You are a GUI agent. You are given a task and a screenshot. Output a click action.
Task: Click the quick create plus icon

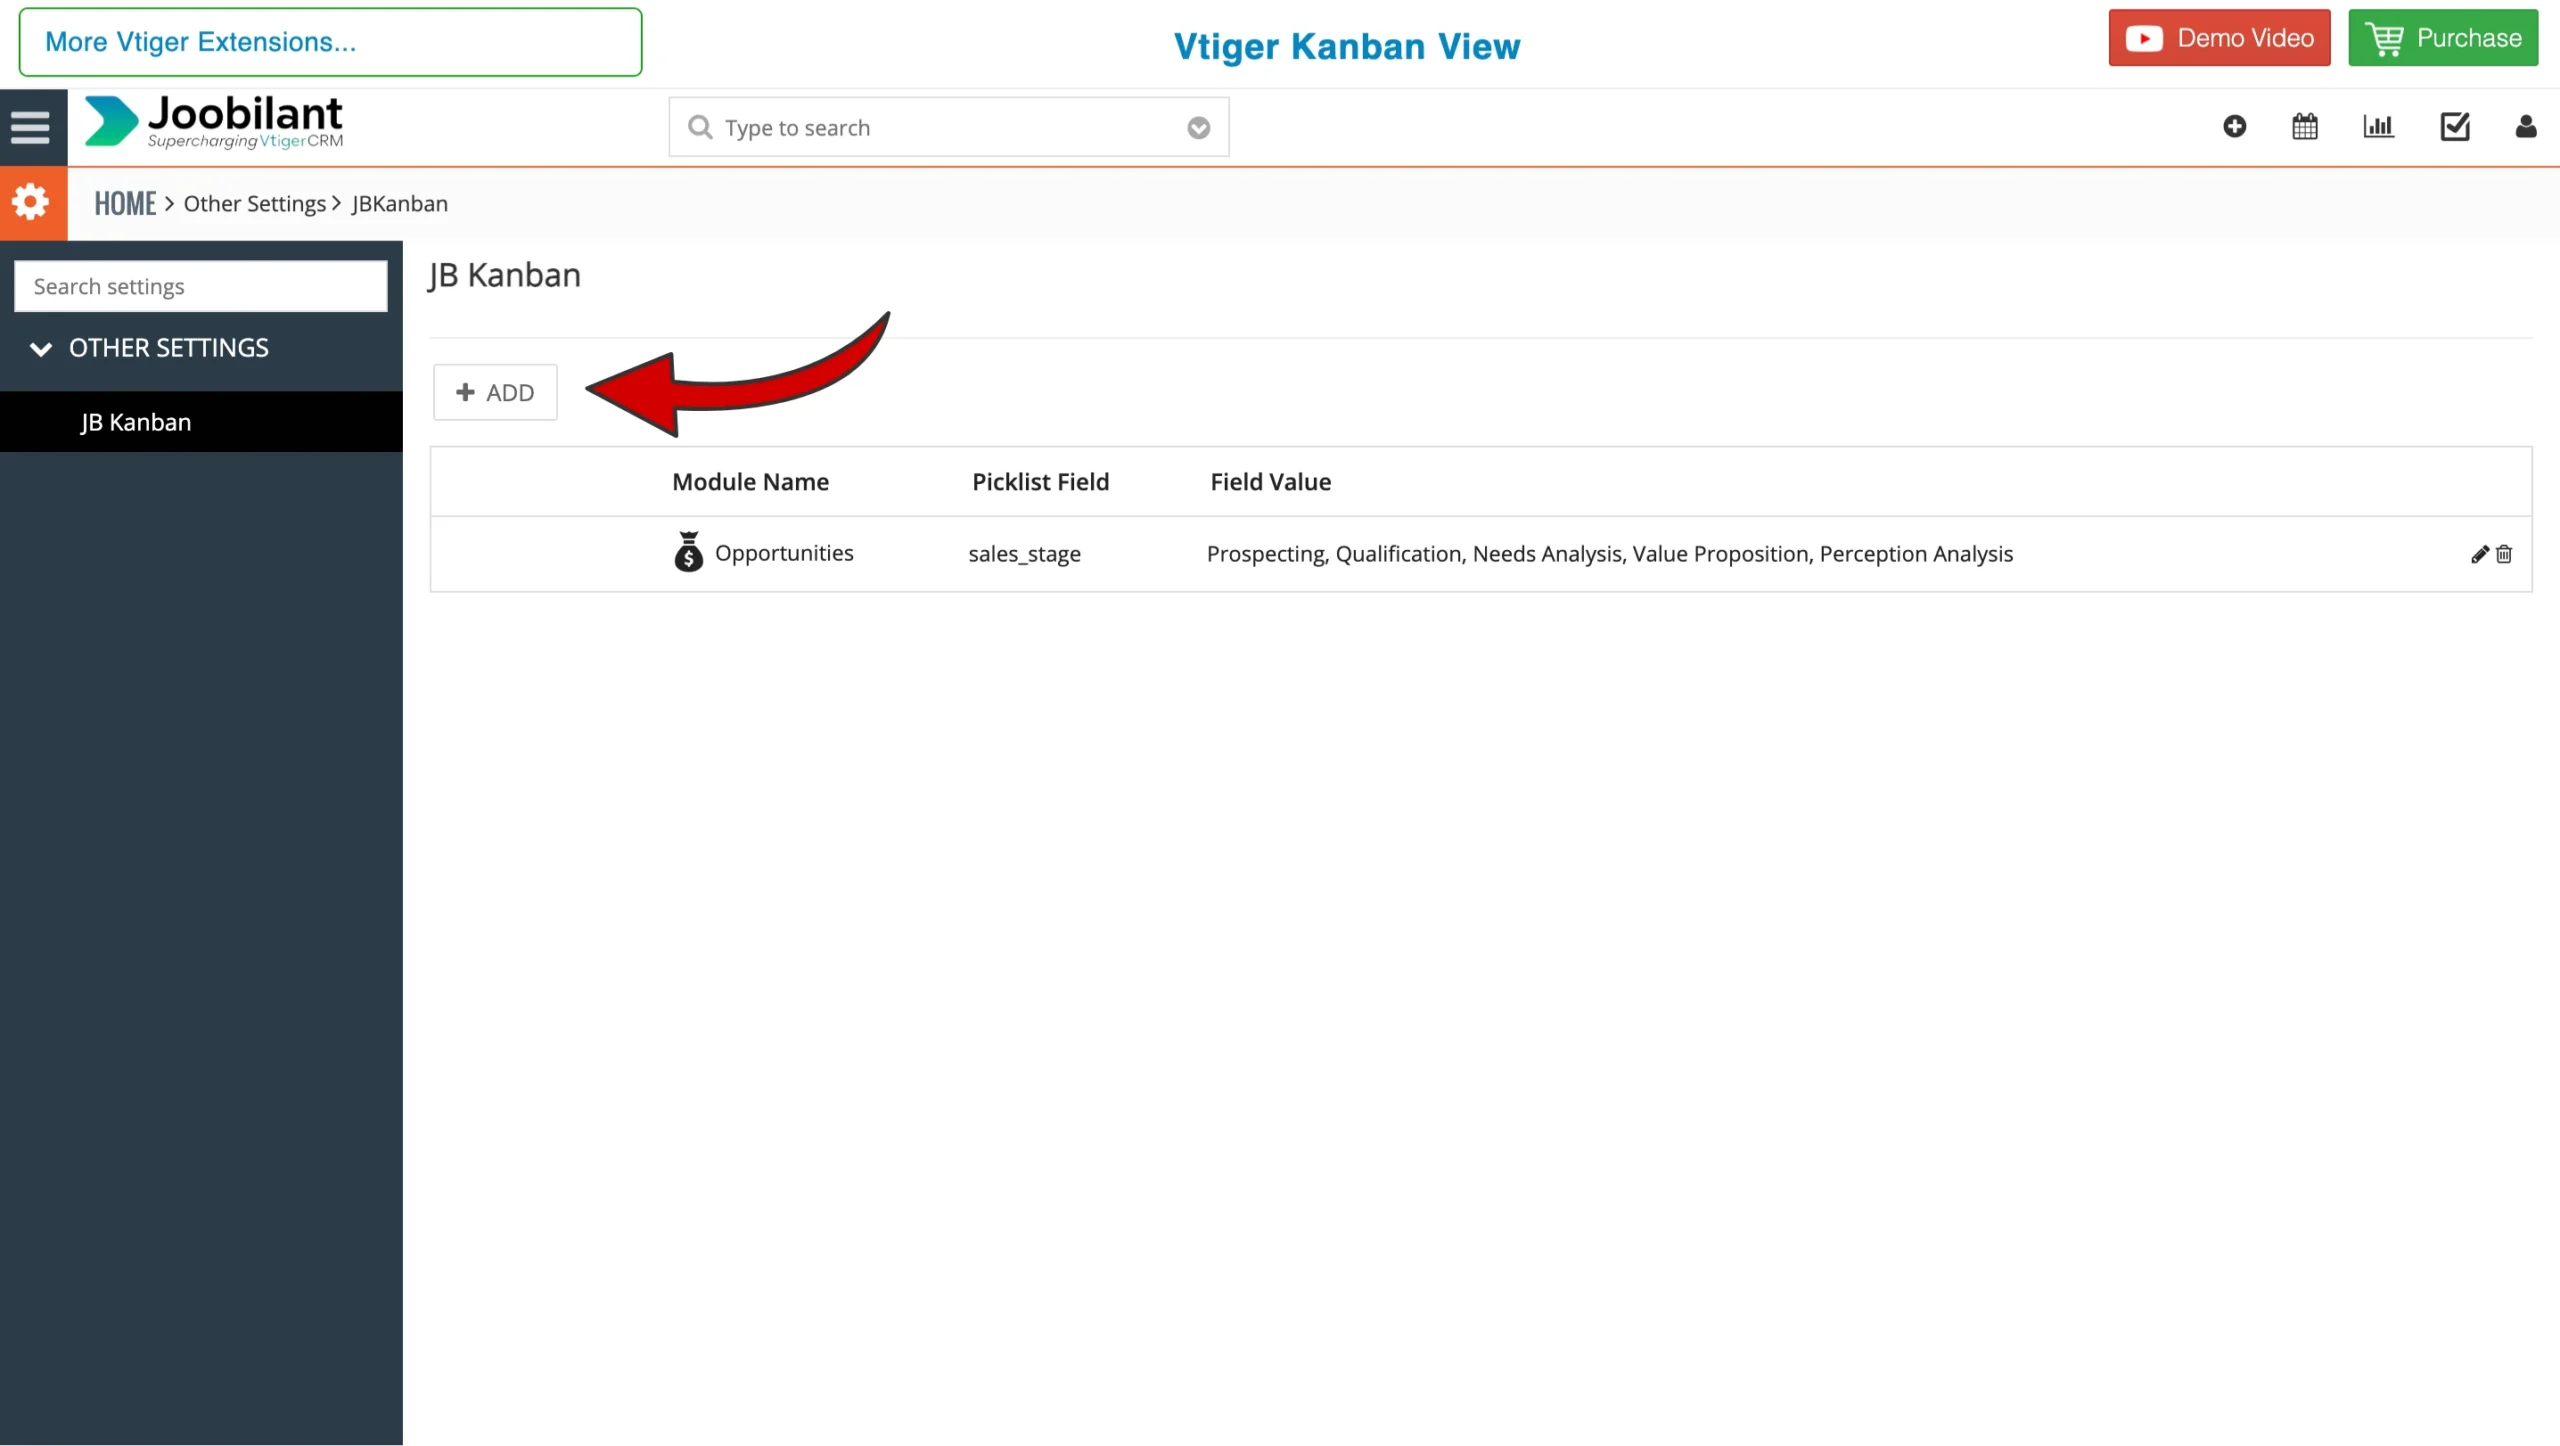click(x=2234, y=126)
